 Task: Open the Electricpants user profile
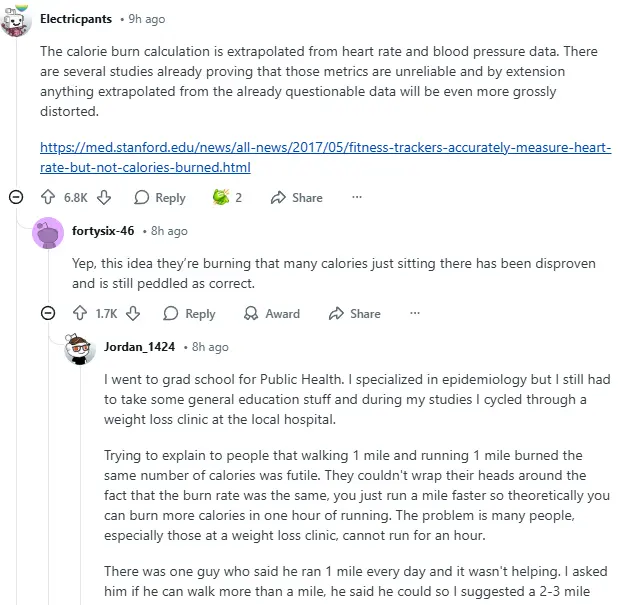75,19
